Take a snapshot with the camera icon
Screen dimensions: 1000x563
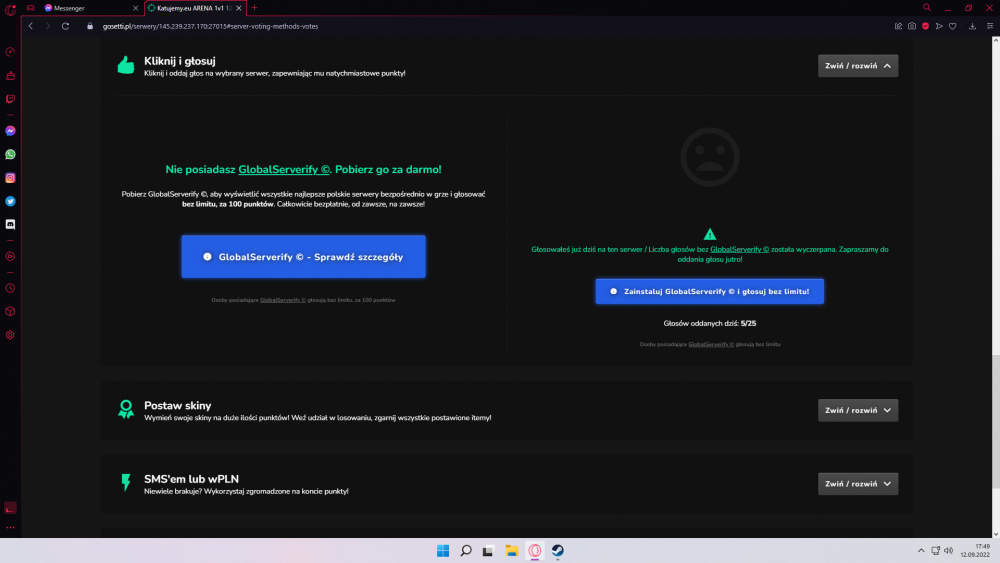[x=912, y=26]
